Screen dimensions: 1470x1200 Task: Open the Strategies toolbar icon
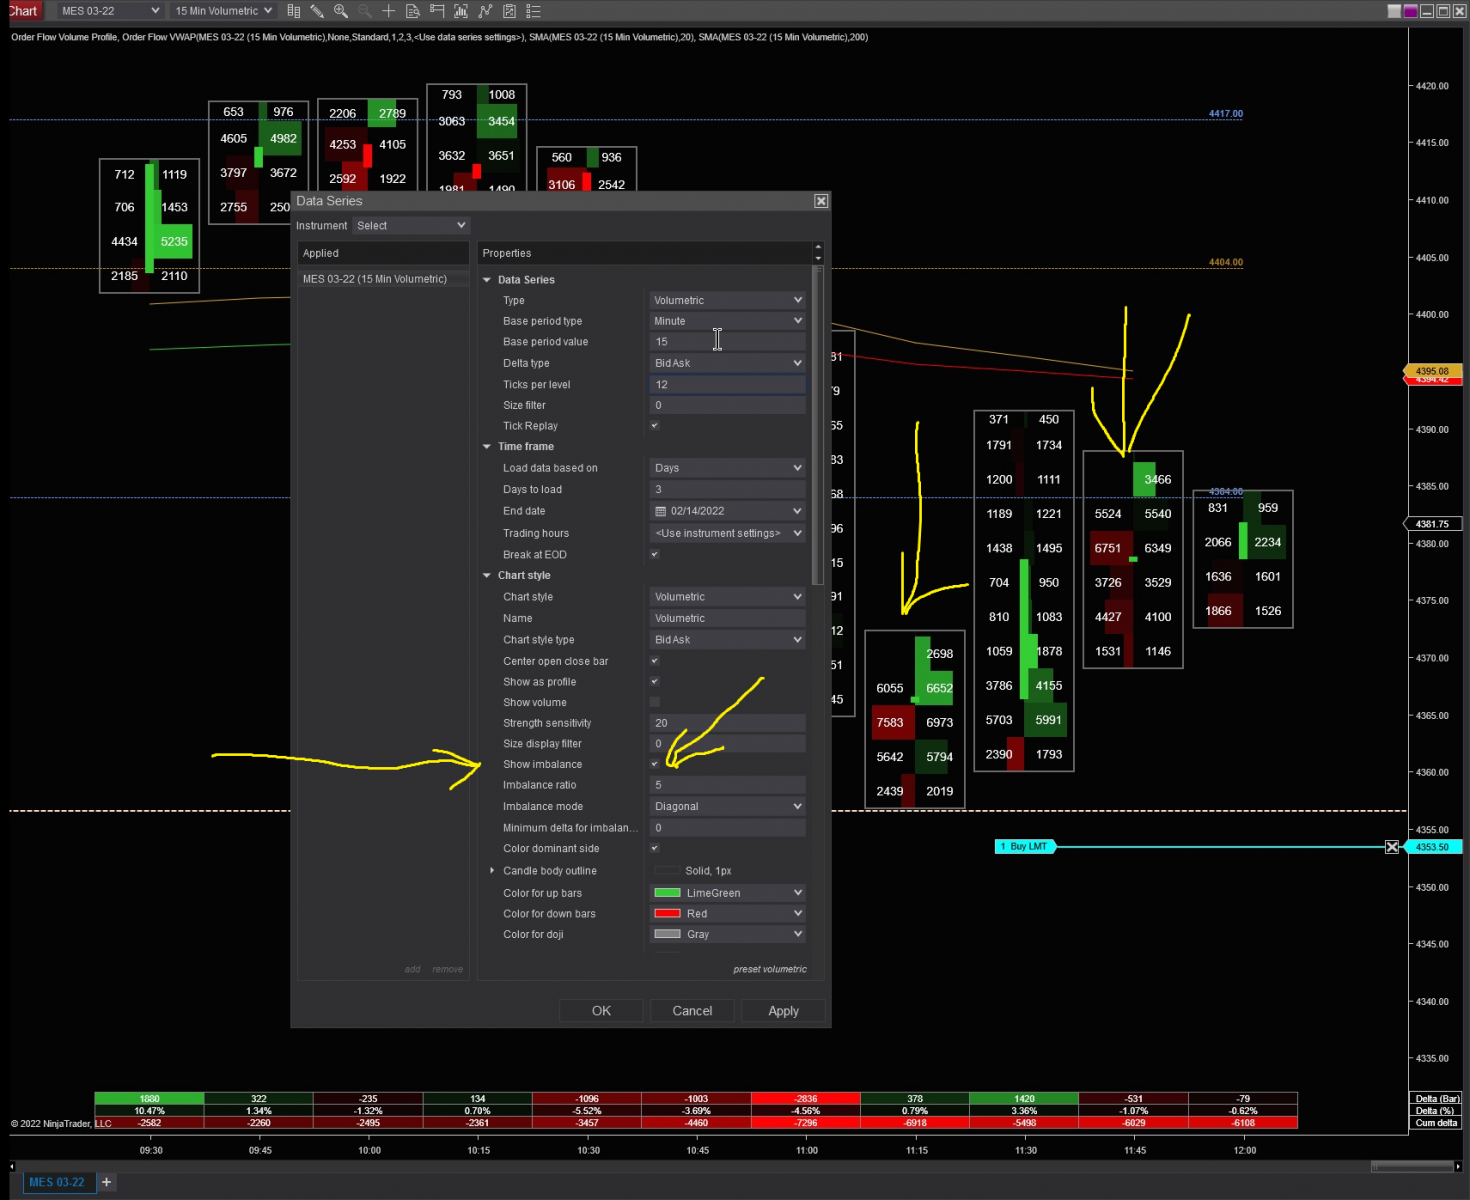tap(509, 11)
